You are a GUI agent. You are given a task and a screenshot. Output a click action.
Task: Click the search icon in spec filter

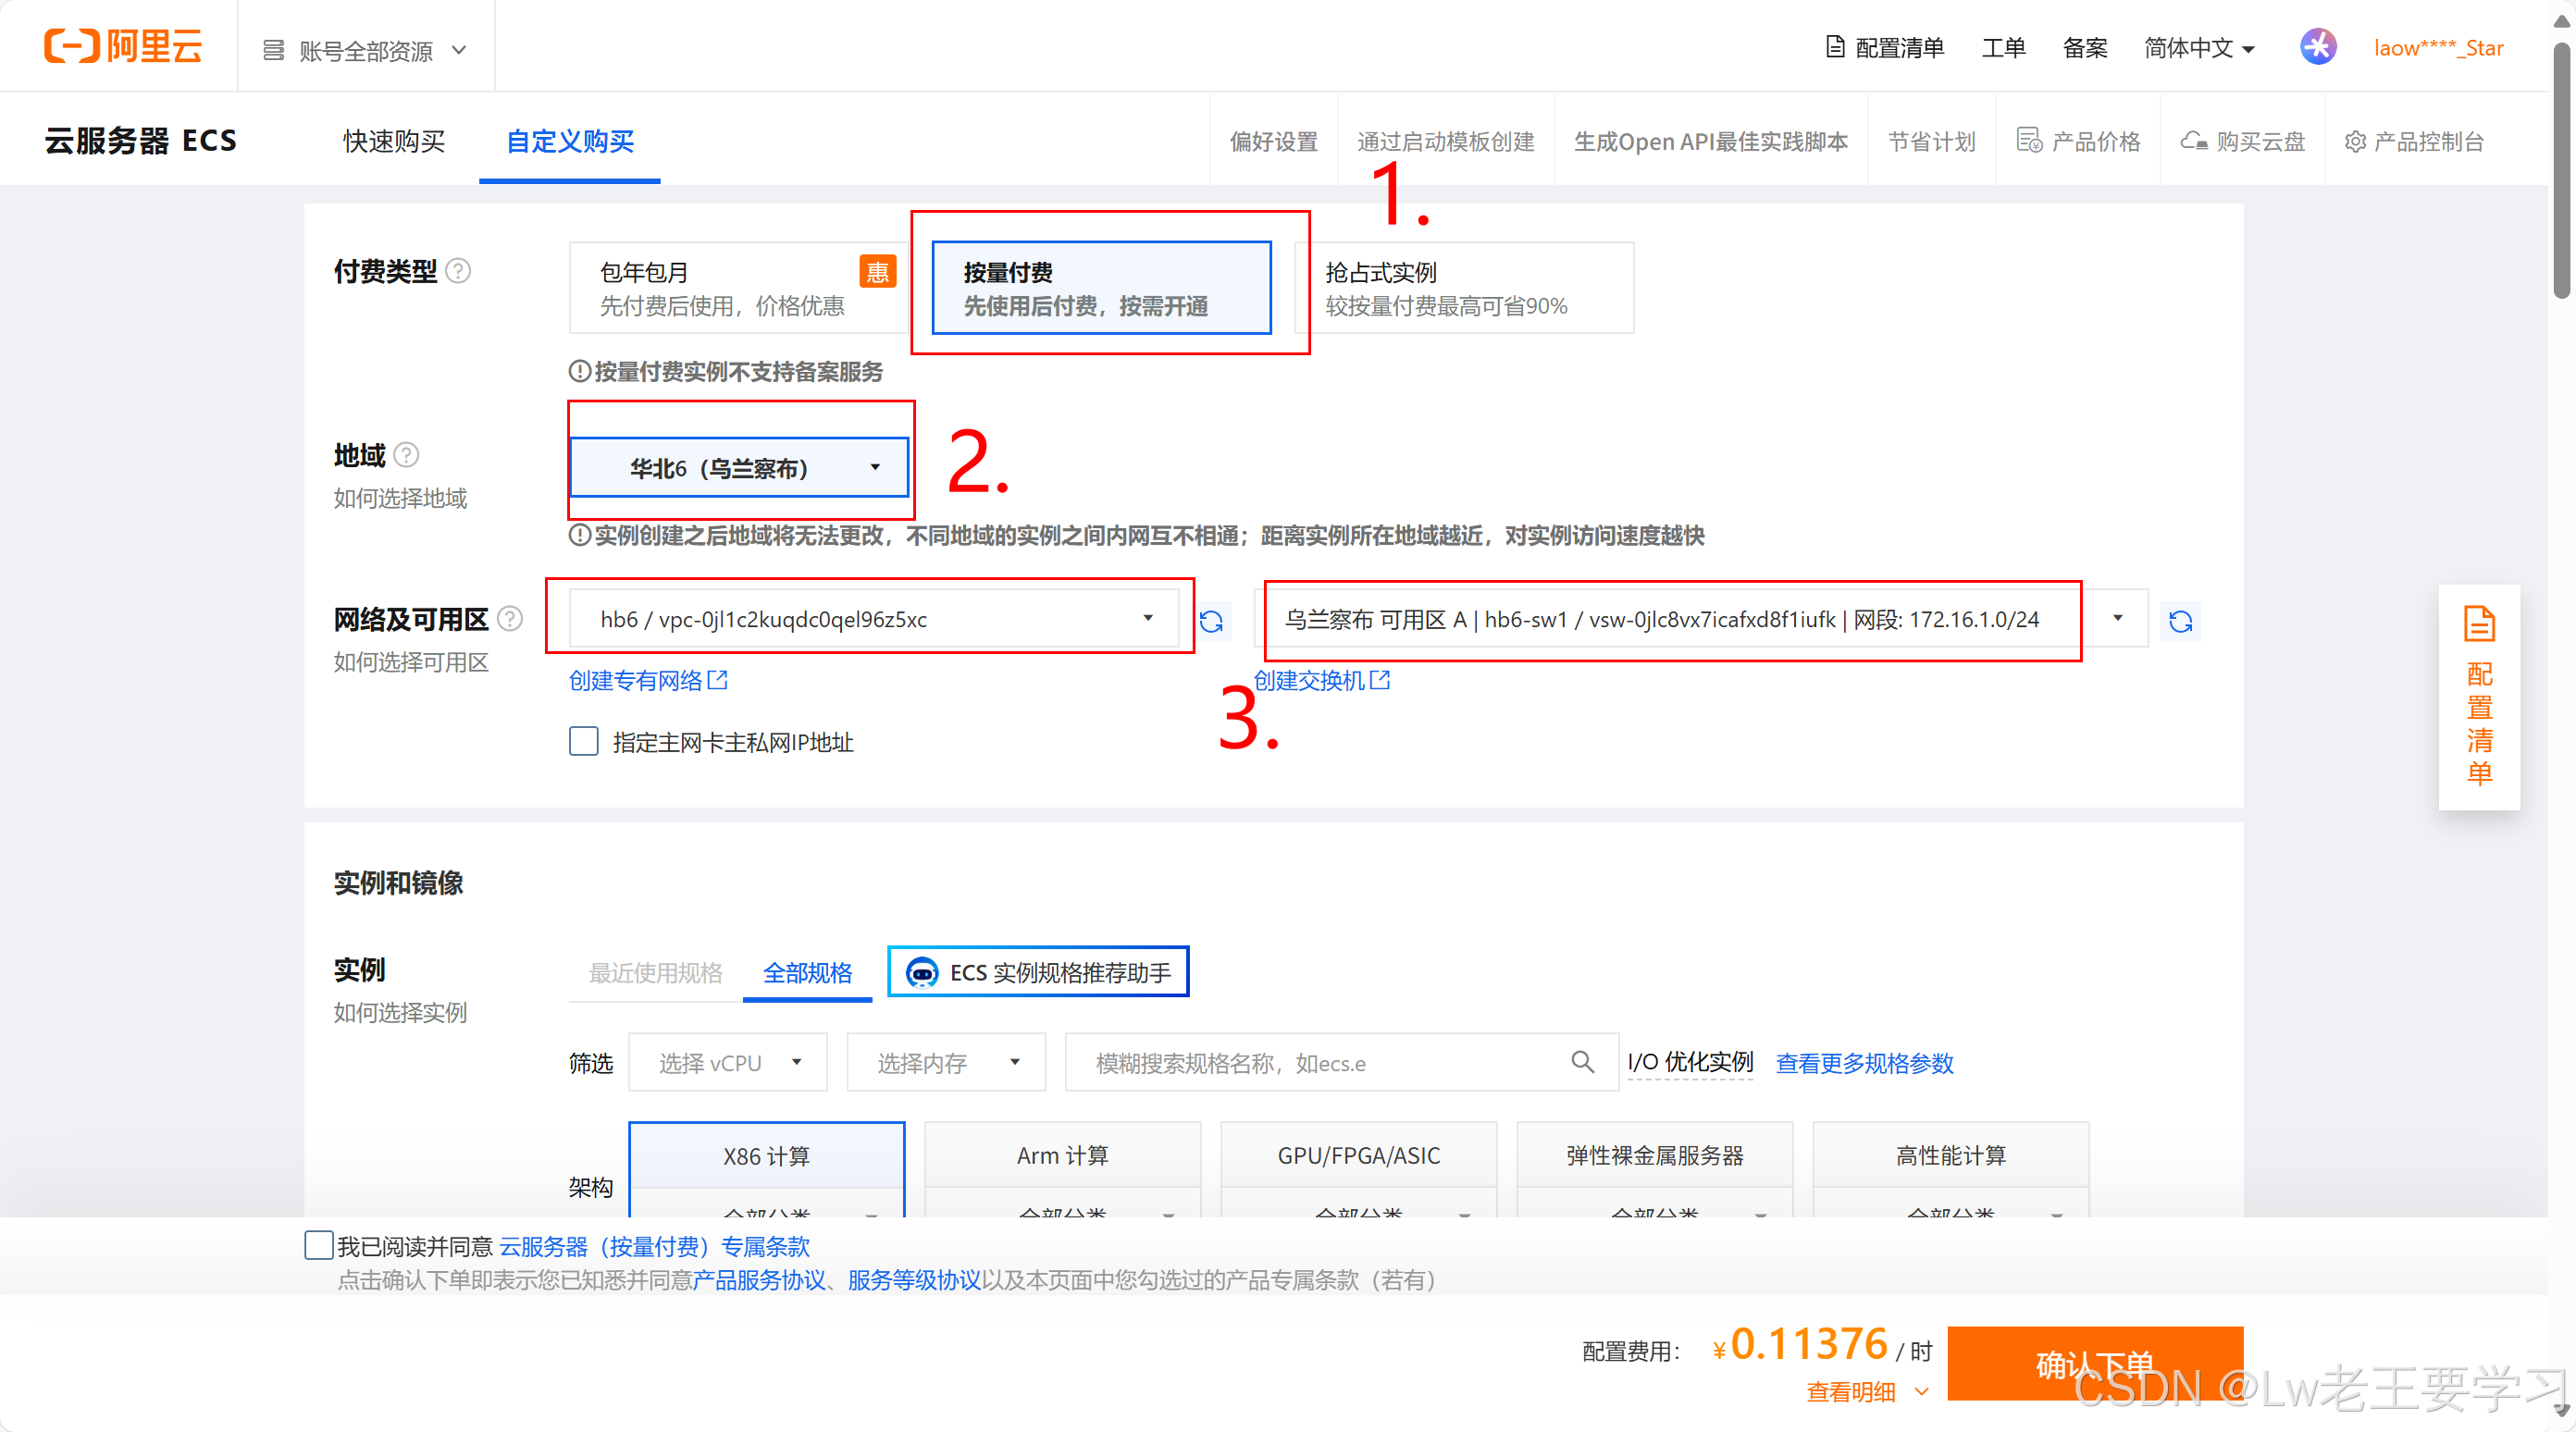click(x=1582, y=1061)
